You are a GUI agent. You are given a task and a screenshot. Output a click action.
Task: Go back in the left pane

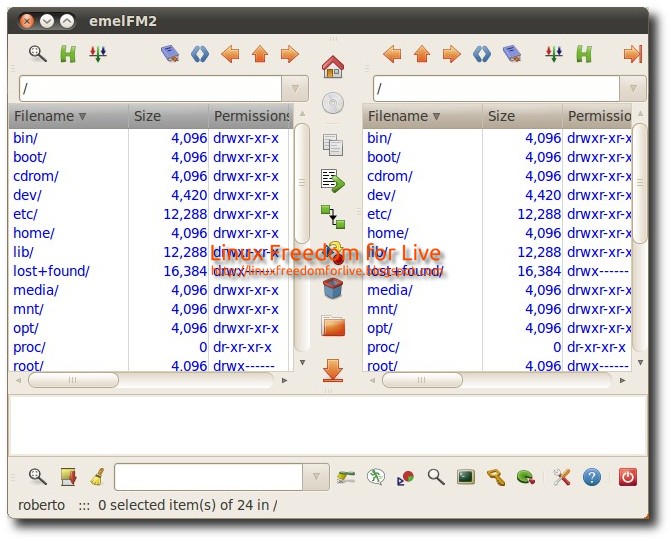pyautogui.click(x=230, y=54)
